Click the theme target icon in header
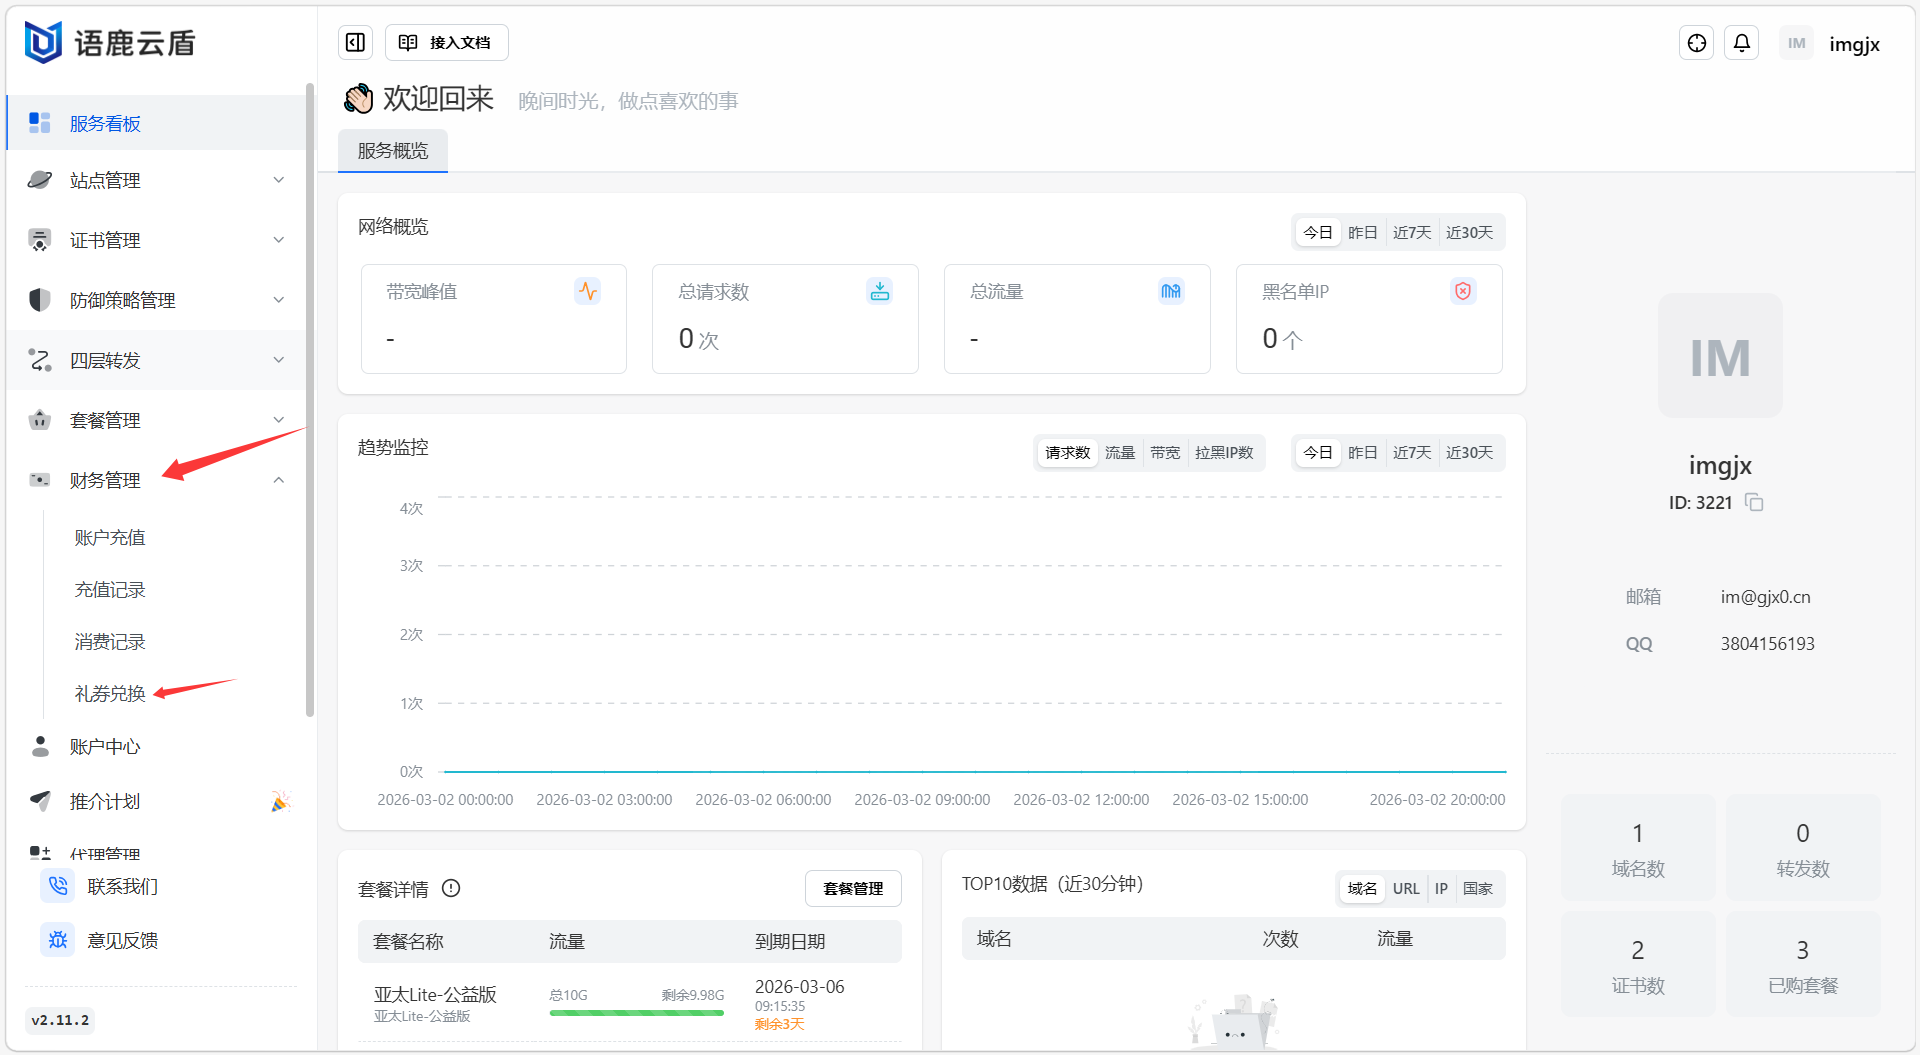 click(x=1696, y=43)
